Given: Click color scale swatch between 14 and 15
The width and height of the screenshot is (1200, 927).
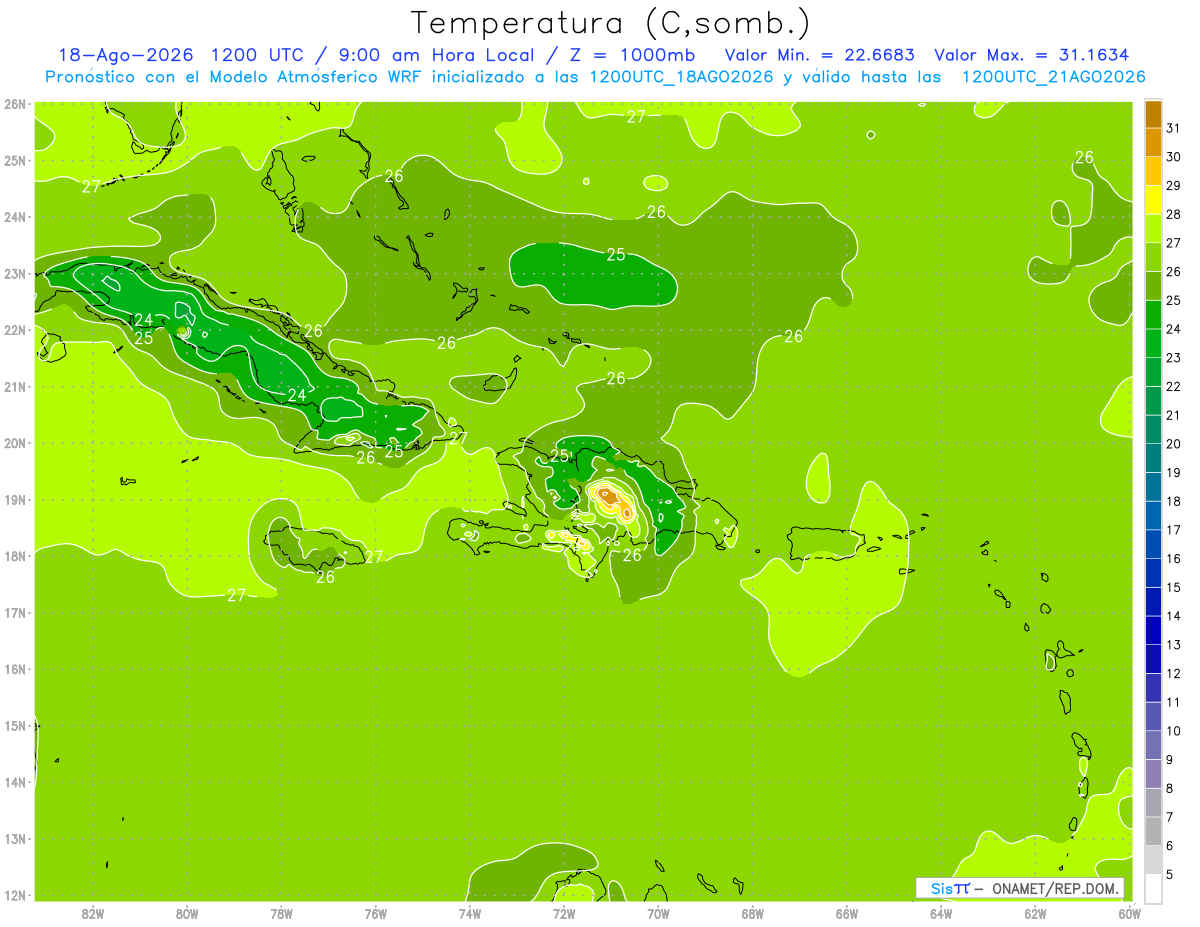Looking at the screenshot, I should [1153, 601].
